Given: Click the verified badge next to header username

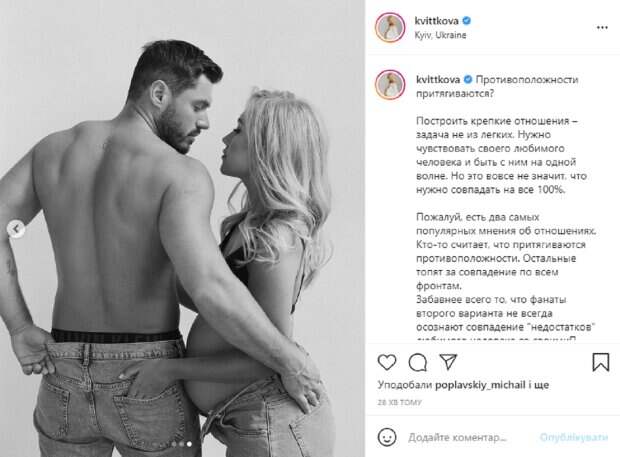Looking at the screenshot, I should point(467,21).
